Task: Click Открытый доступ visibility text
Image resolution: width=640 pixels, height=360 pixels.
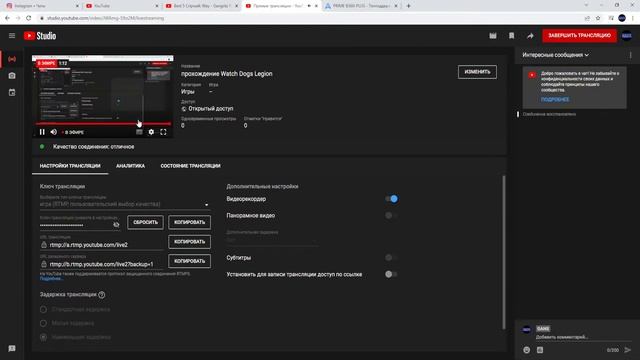Action: point(211,109)
